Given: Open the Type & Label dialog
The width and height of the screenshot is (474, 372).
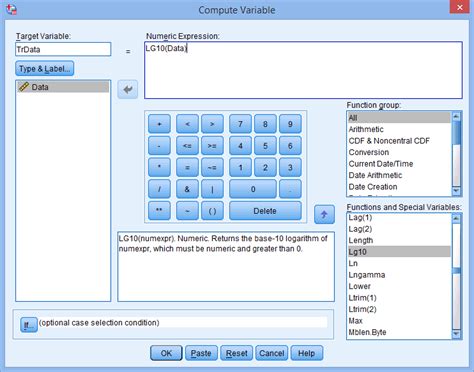Looking at the screenshot, I should (x=44, y=69).
